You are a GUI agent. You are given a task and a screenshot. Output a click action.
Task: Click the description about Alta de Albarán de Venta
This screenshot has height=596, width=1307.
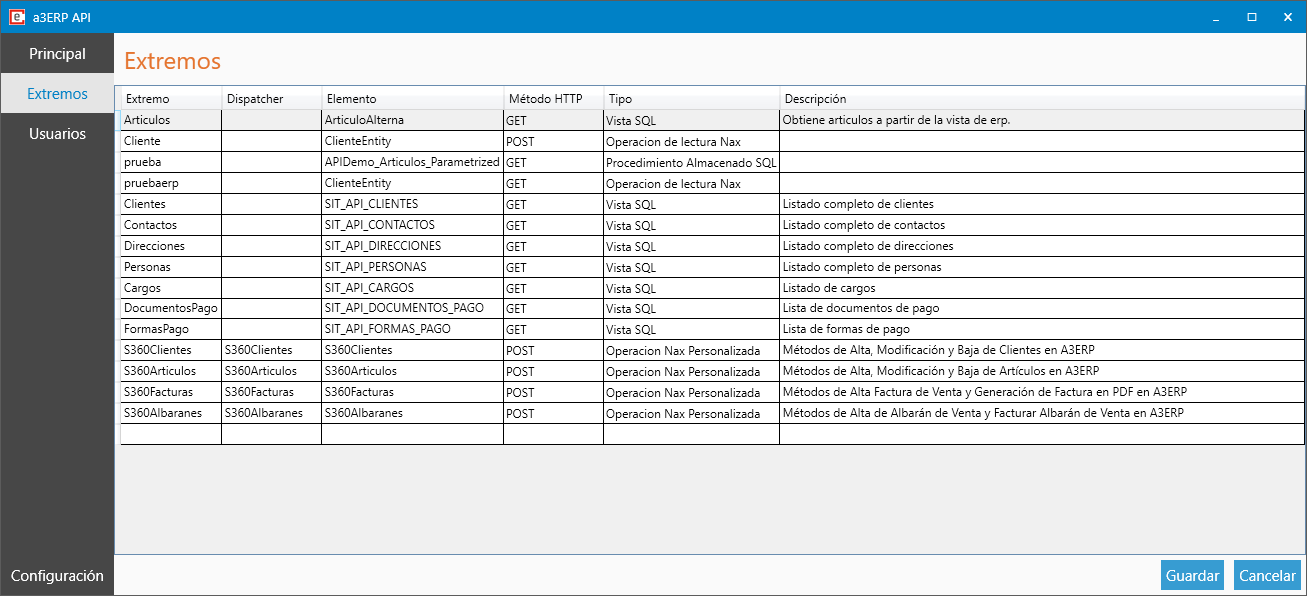(x=1042, y=413)
